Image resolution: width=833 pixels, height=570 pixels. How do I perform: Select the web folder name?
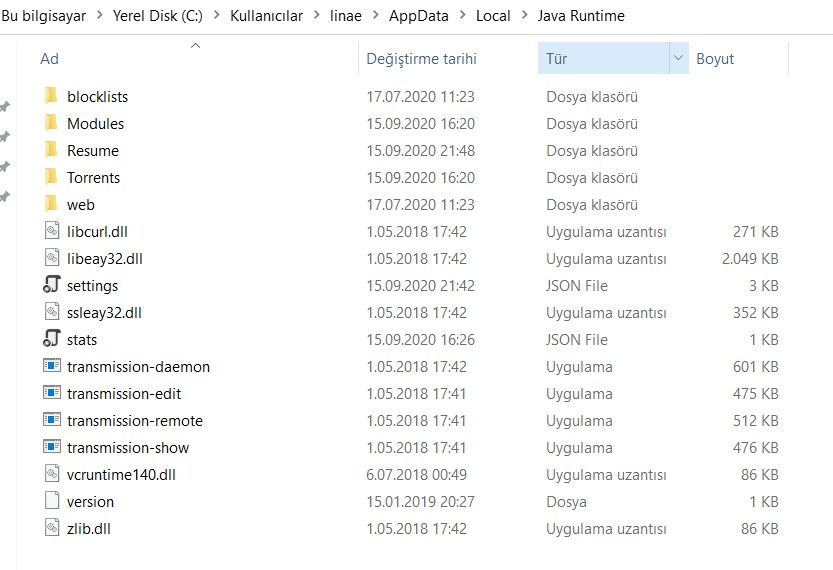[x=81, y=205]
